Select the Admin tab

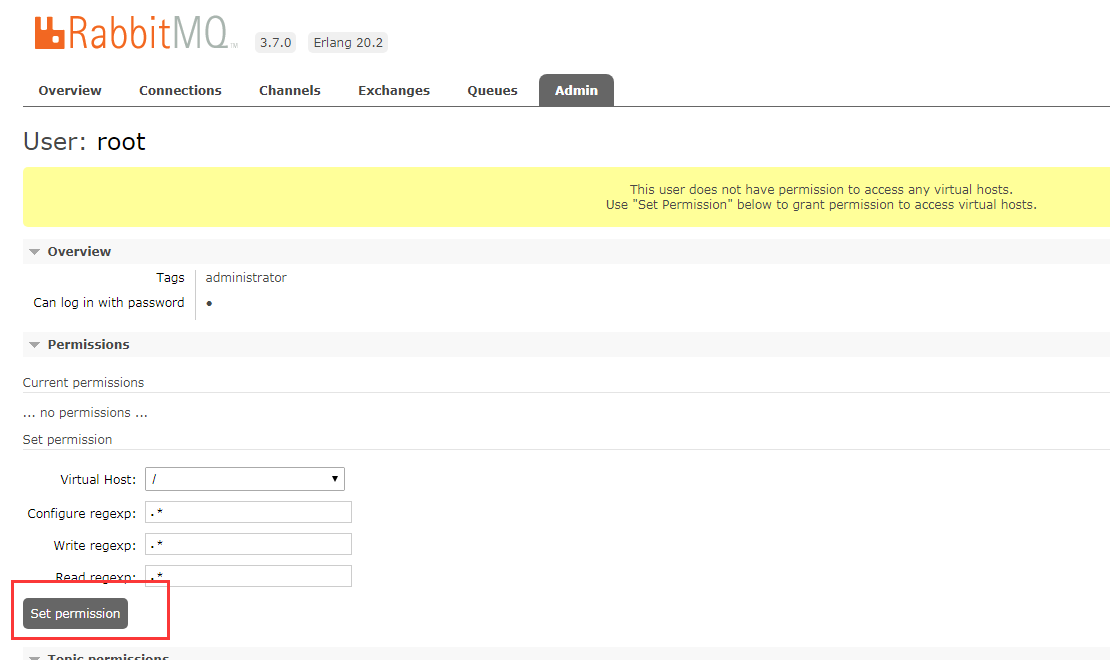point(576,91)
